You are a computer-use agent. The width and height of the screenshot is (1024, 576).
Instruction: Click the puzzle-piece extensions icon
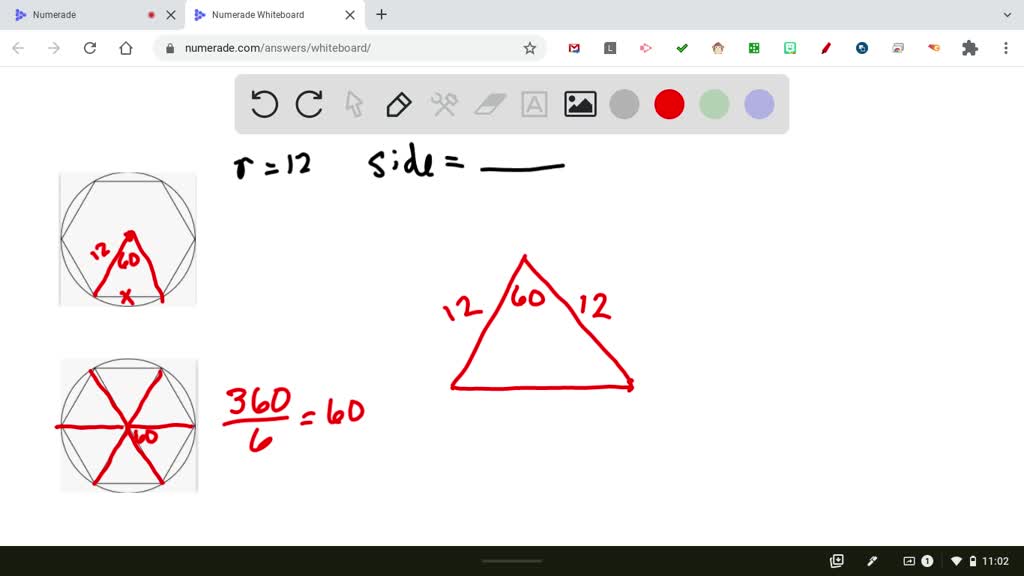(969, 47)
